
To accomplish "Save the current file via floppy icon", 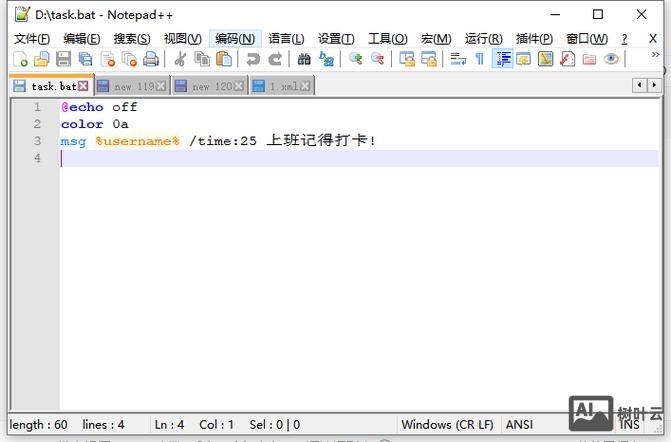I will pos(63,59).
